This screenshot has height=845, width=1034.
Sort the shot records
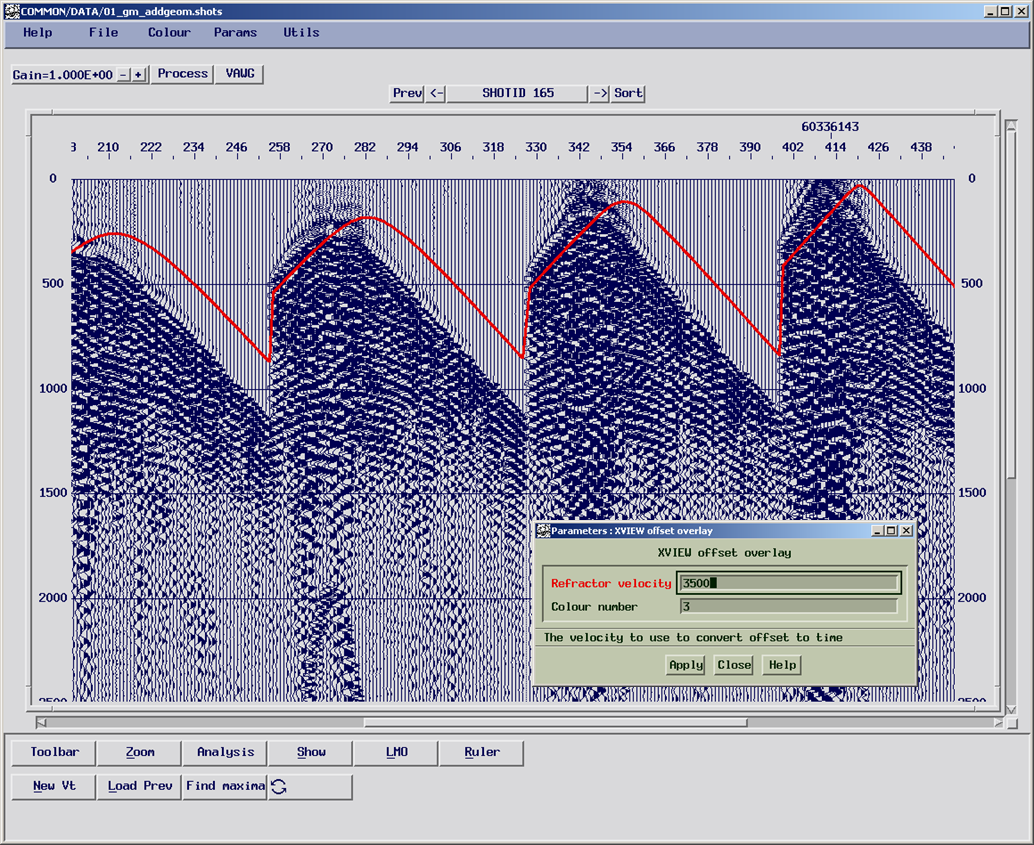tap(627, 93)
